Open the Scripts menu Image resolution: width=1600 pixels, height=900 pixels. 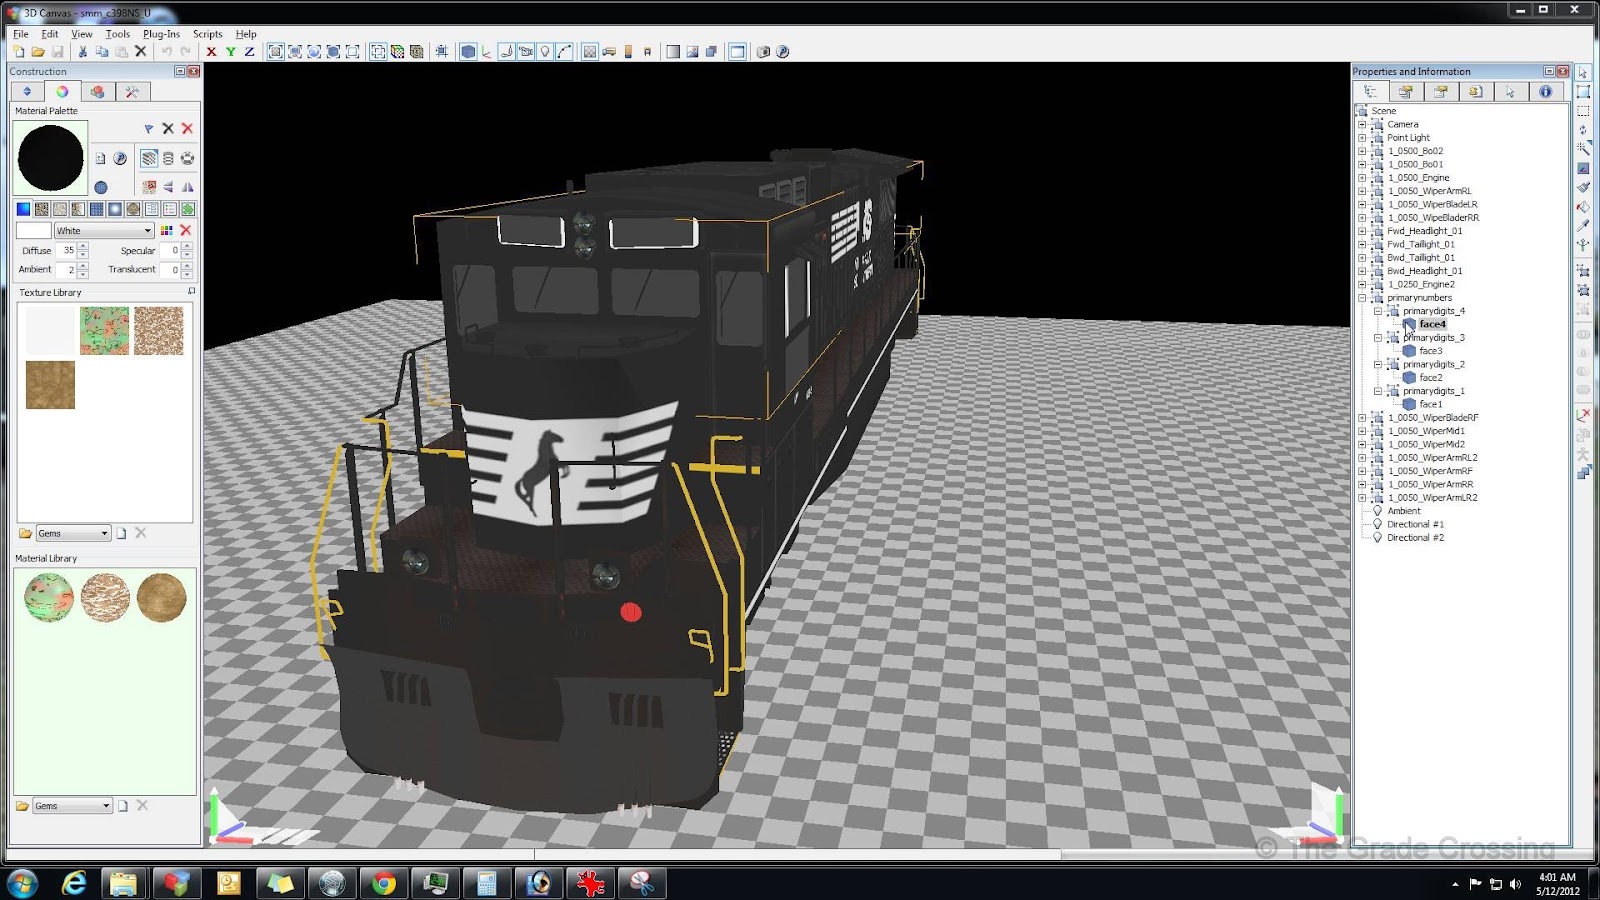pos(208,34)
